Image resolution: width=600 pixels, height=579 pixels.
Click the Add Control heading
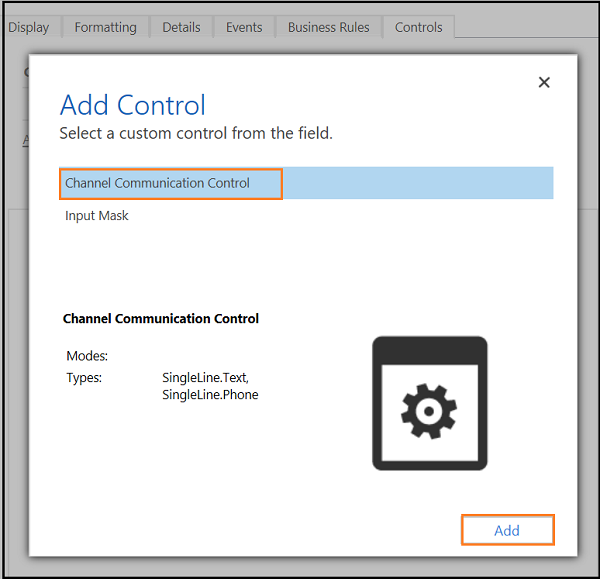[x=133, y=105]
